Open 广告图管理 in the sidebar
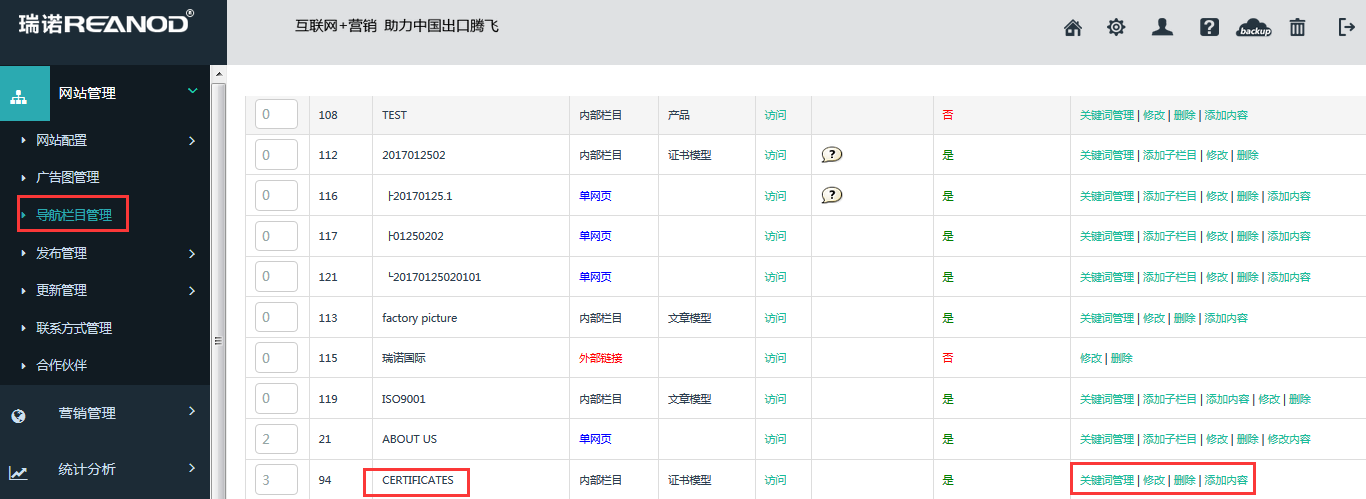The image size is (1366, 499). click(x=68, y=177)
